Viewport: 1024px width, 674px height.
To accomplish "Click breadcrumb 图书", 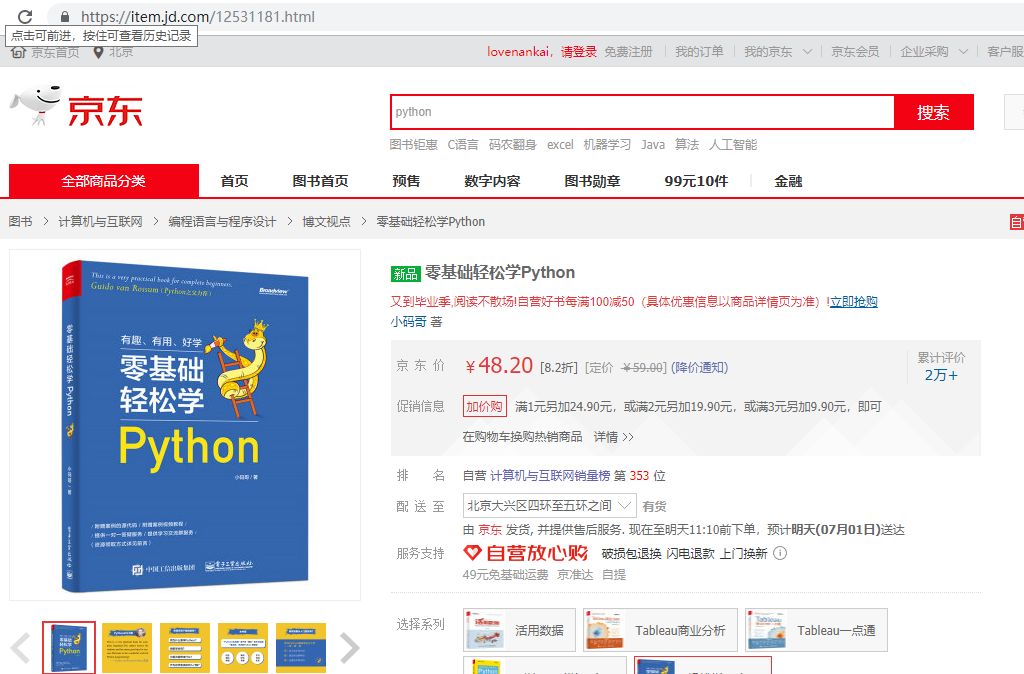I will coord(20,221).
